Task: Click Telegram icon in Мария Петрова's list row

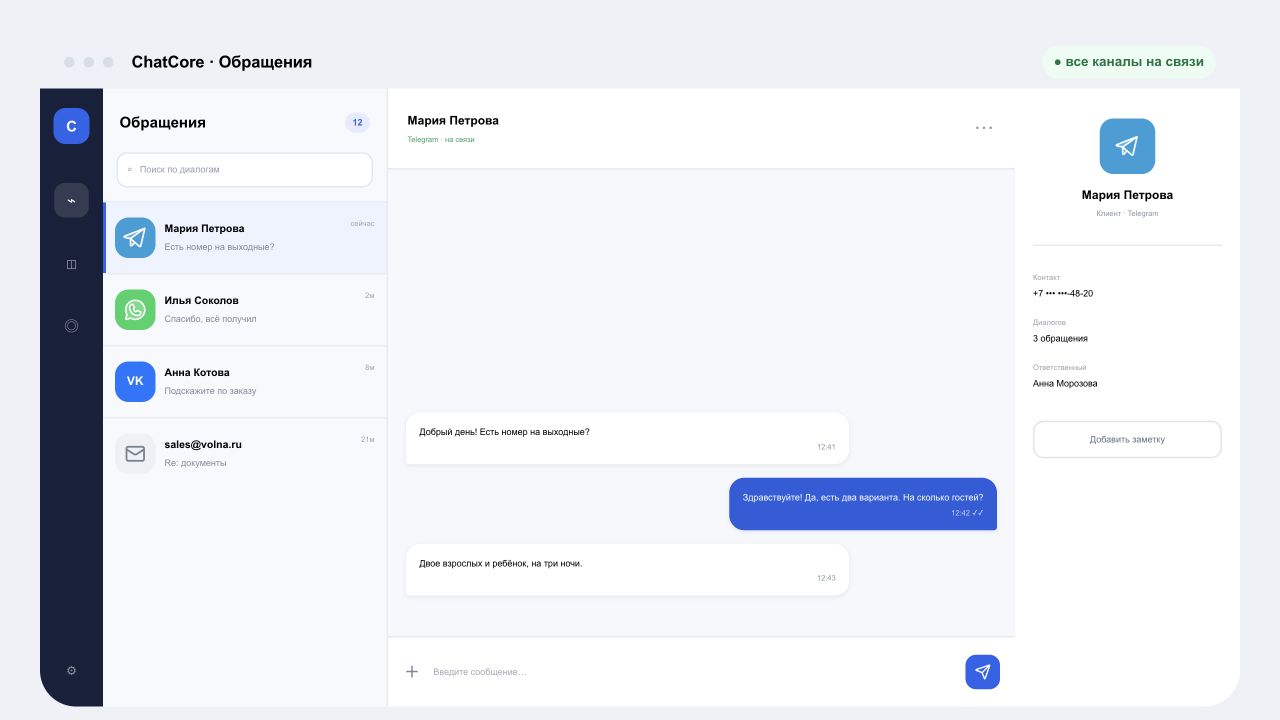Action: tap(135, 238)
